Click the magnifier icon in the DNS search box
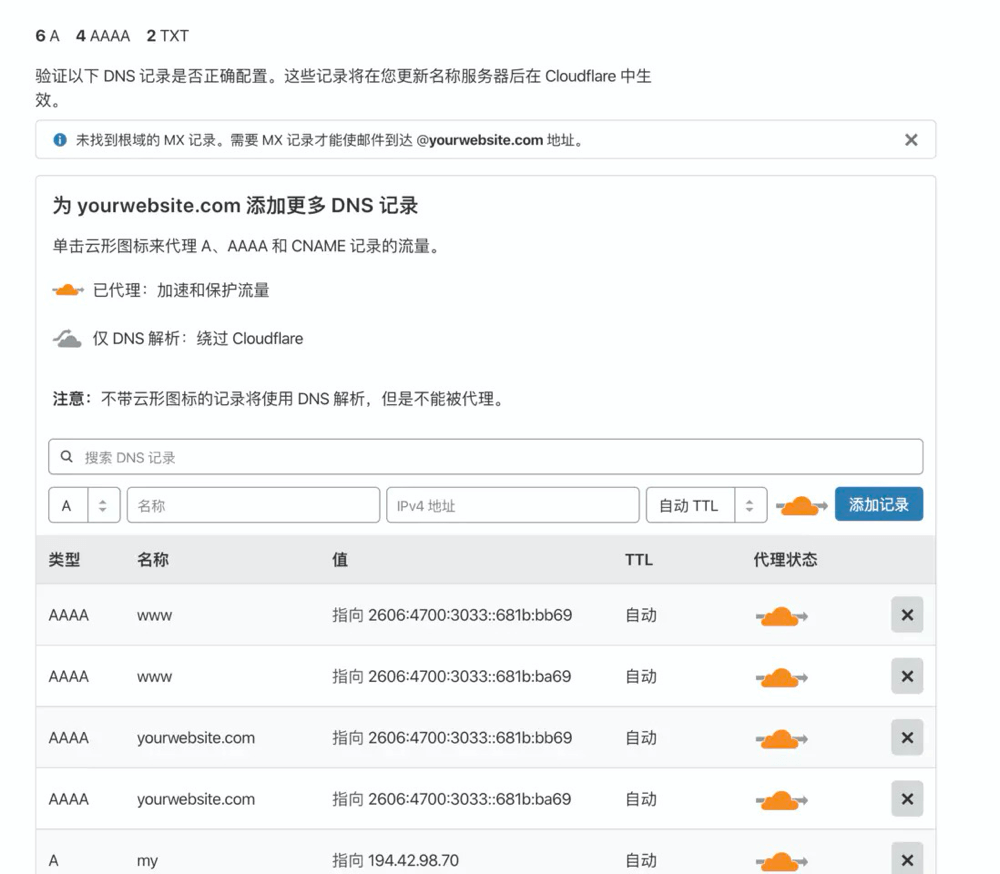 click(66, 457)
